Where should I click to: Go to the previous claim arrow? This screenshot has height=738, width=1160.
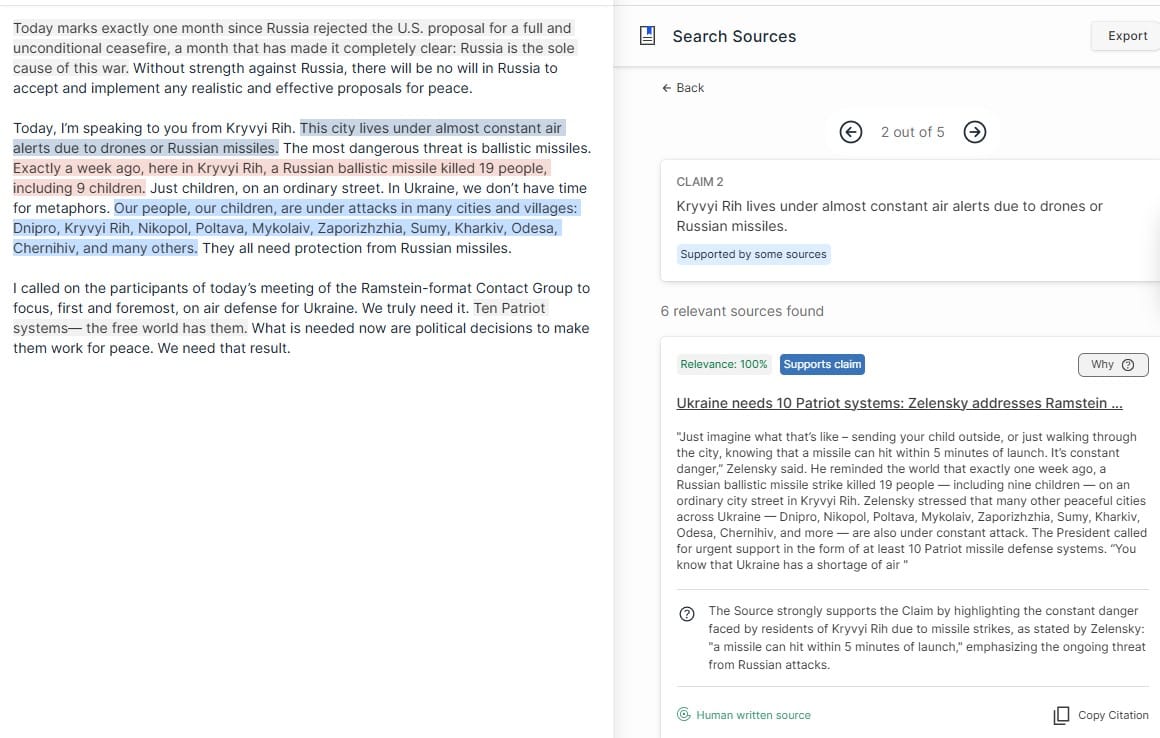point(851,132)
